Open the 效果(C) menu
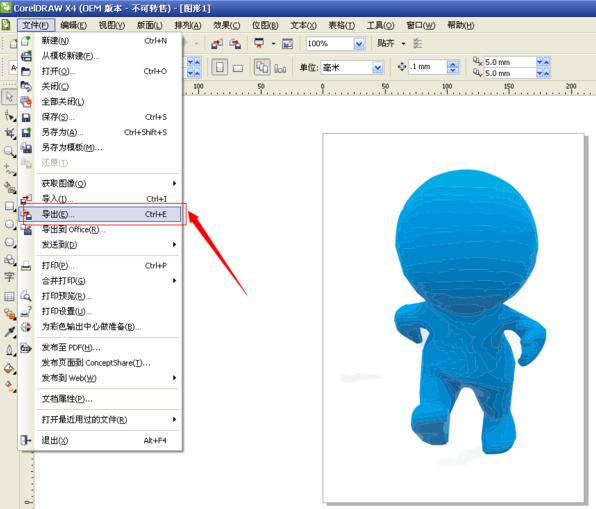The image size is (596, 509). point(227,25)
